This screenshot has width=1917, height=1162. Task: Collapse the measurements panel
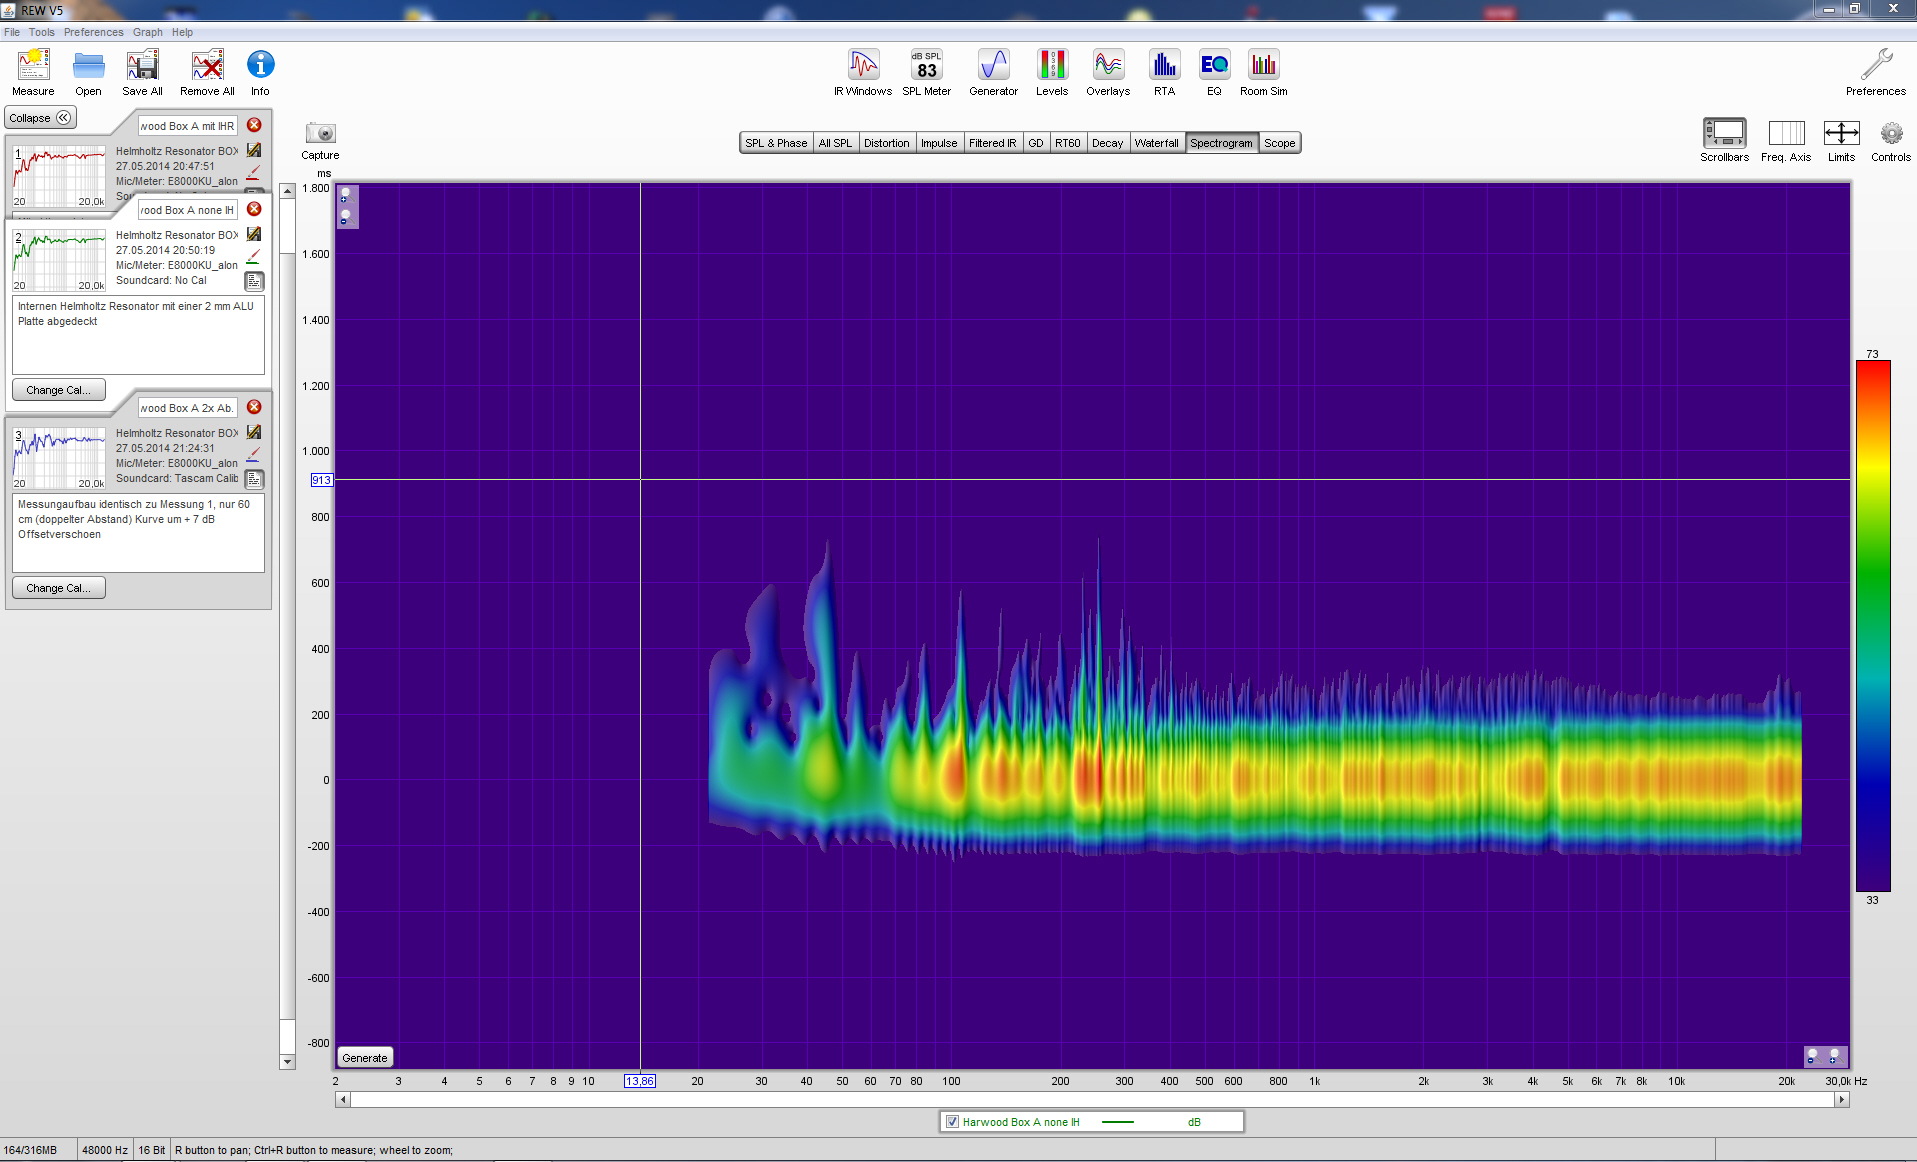point(40,118)
